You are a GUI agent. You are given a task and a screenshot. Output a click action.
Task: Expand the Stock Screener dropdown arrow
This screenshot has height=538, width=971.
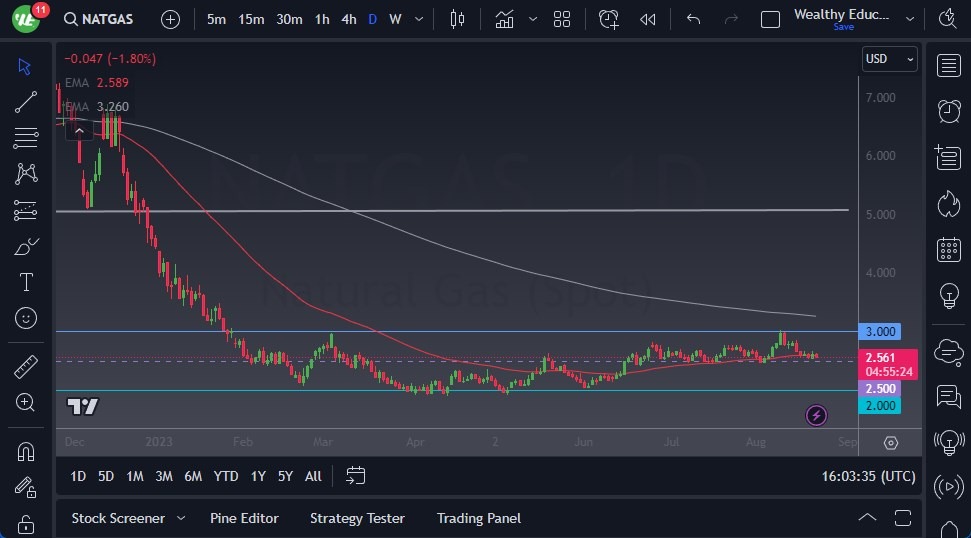[181, 518]
